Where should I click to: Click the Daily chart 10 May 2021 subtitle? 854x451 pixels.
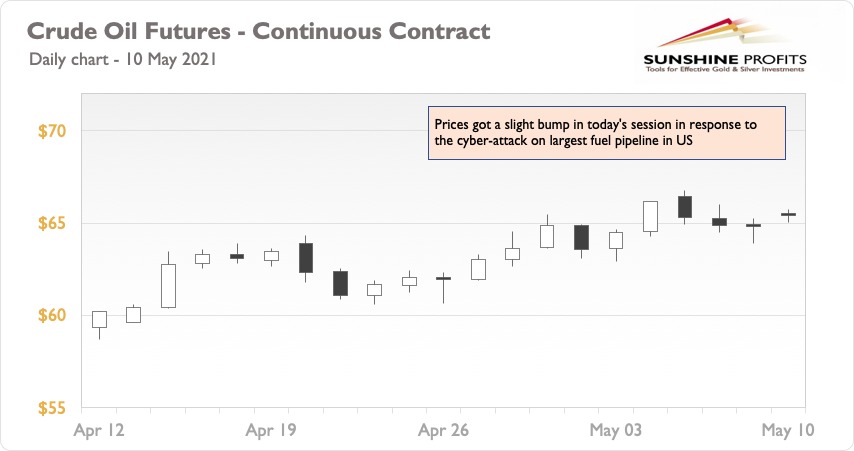point(123,59)
